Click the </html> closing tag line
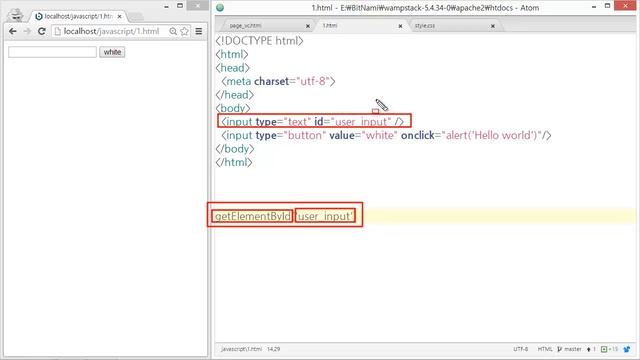This screenshot has width=640, height=360. pyautogui.click(x=234, y=162)
